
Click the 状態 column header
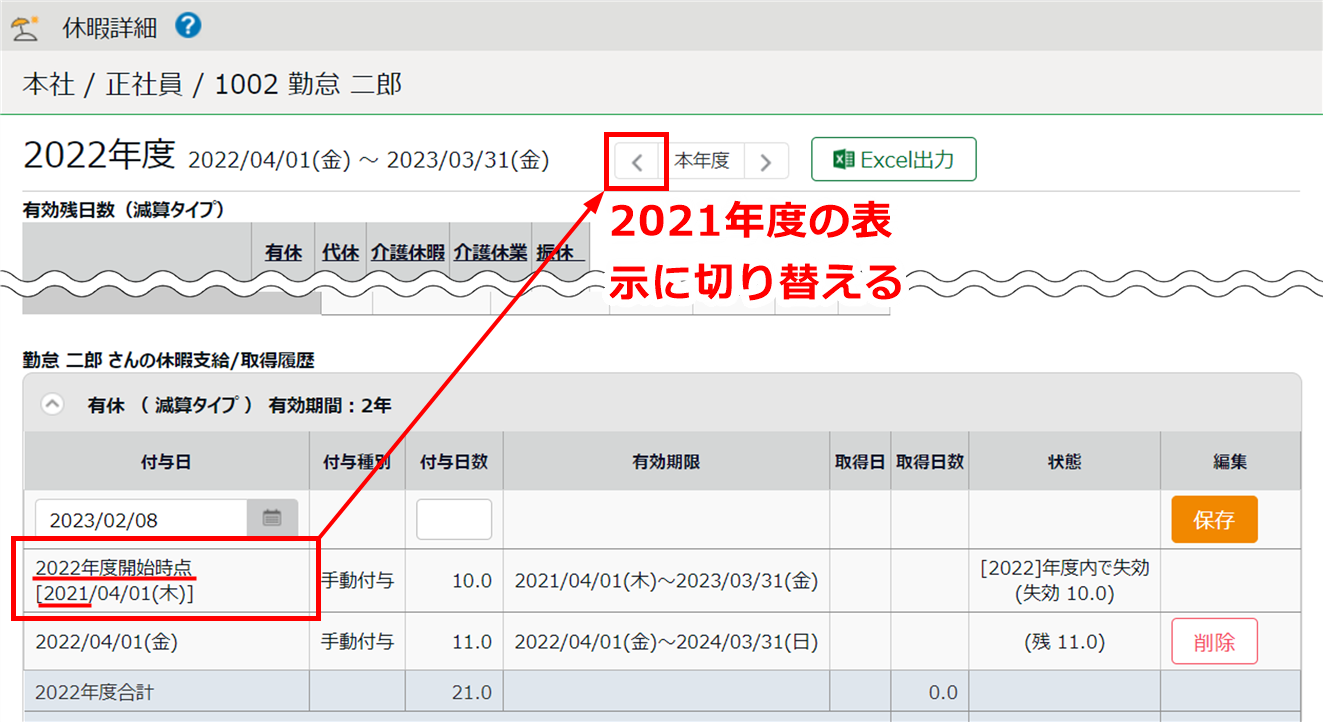[1064, 462]
